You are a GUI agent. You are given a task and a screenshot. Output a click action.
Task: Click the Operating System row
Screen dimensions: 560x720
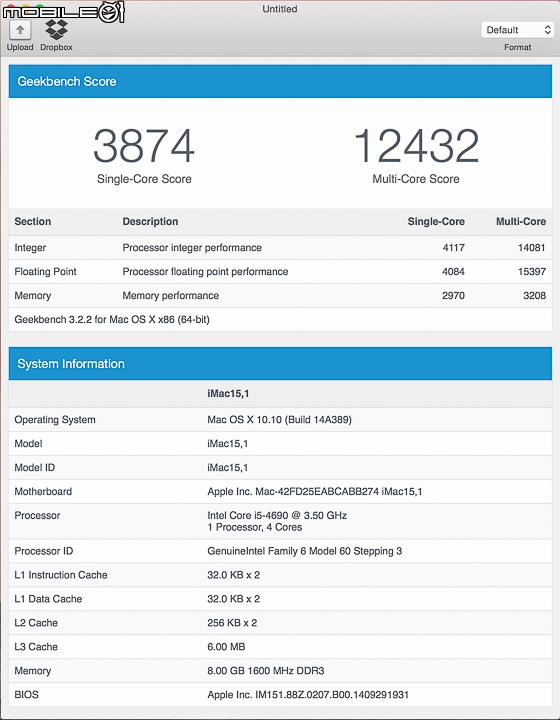click(x=280, y=420)
